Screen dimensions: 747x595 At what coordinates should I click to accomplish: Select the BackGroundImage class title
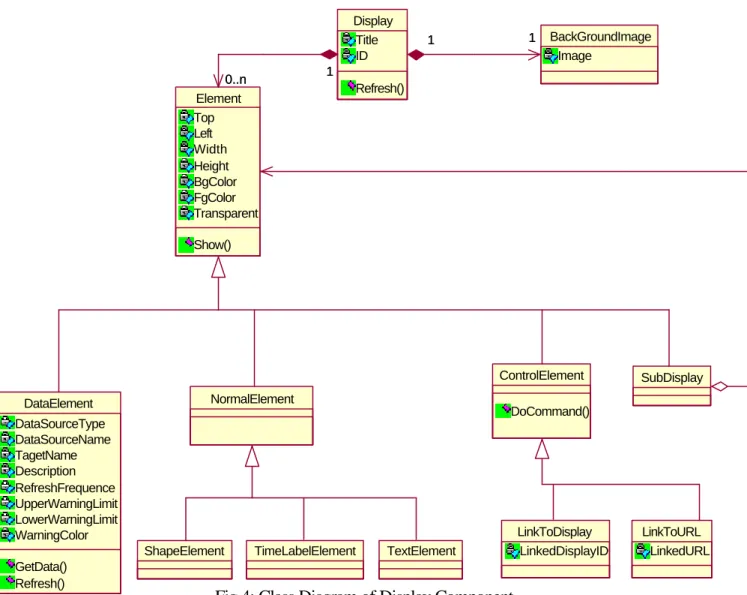[600, 37]
